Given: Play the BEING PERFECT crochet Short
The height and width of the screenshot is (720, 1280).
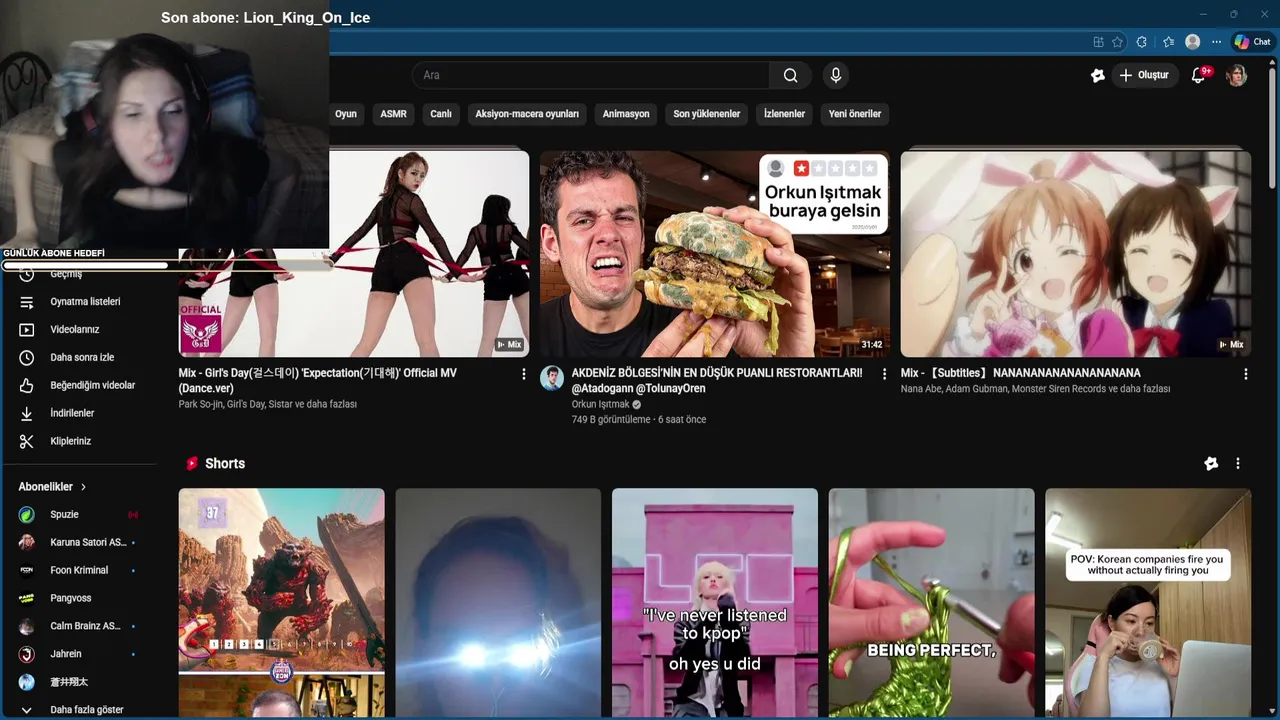Looking at the screenshot, I should 931,604.
